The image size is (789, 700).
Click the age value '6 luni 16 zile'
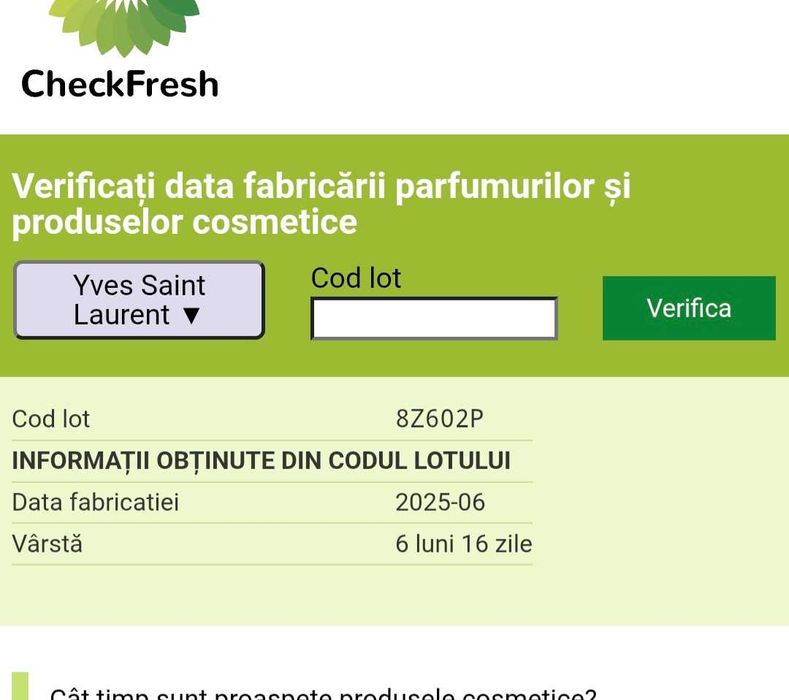463,544
